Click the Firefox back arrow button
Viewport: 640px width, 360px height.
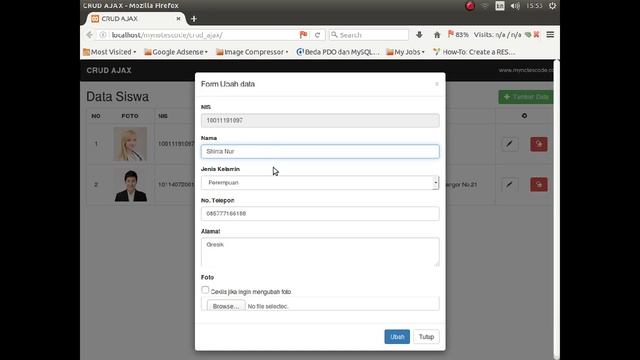89,35
